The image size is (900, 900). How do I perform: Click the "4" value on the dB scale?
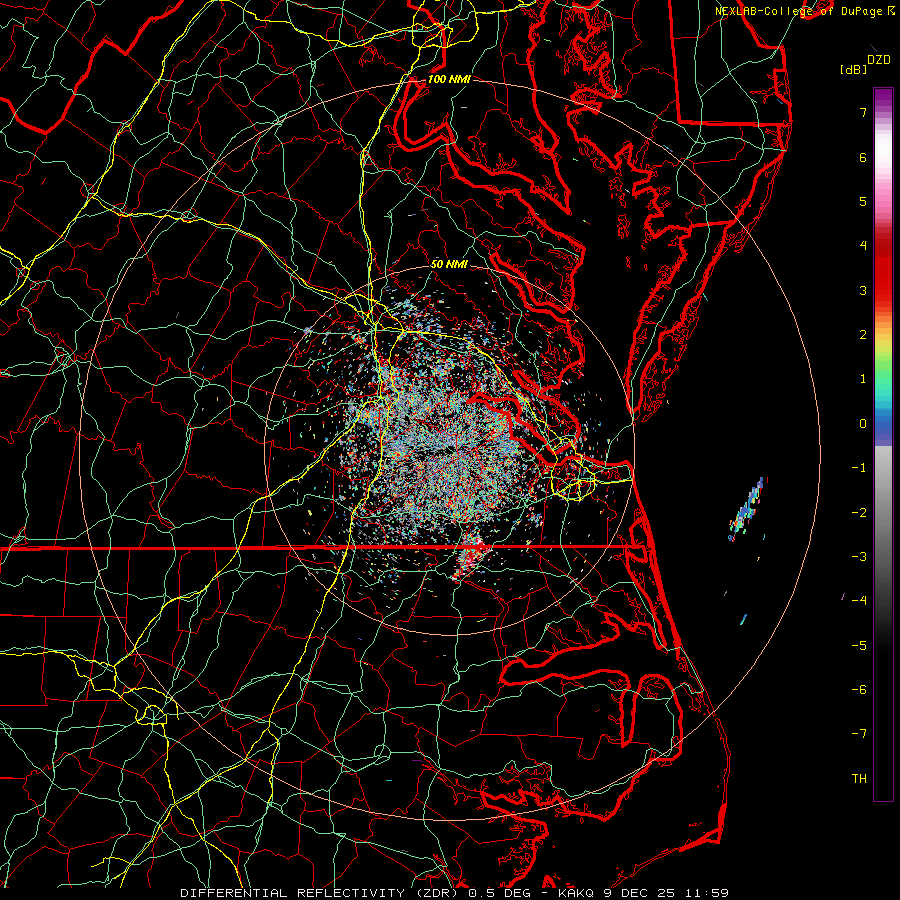[863, 246]
